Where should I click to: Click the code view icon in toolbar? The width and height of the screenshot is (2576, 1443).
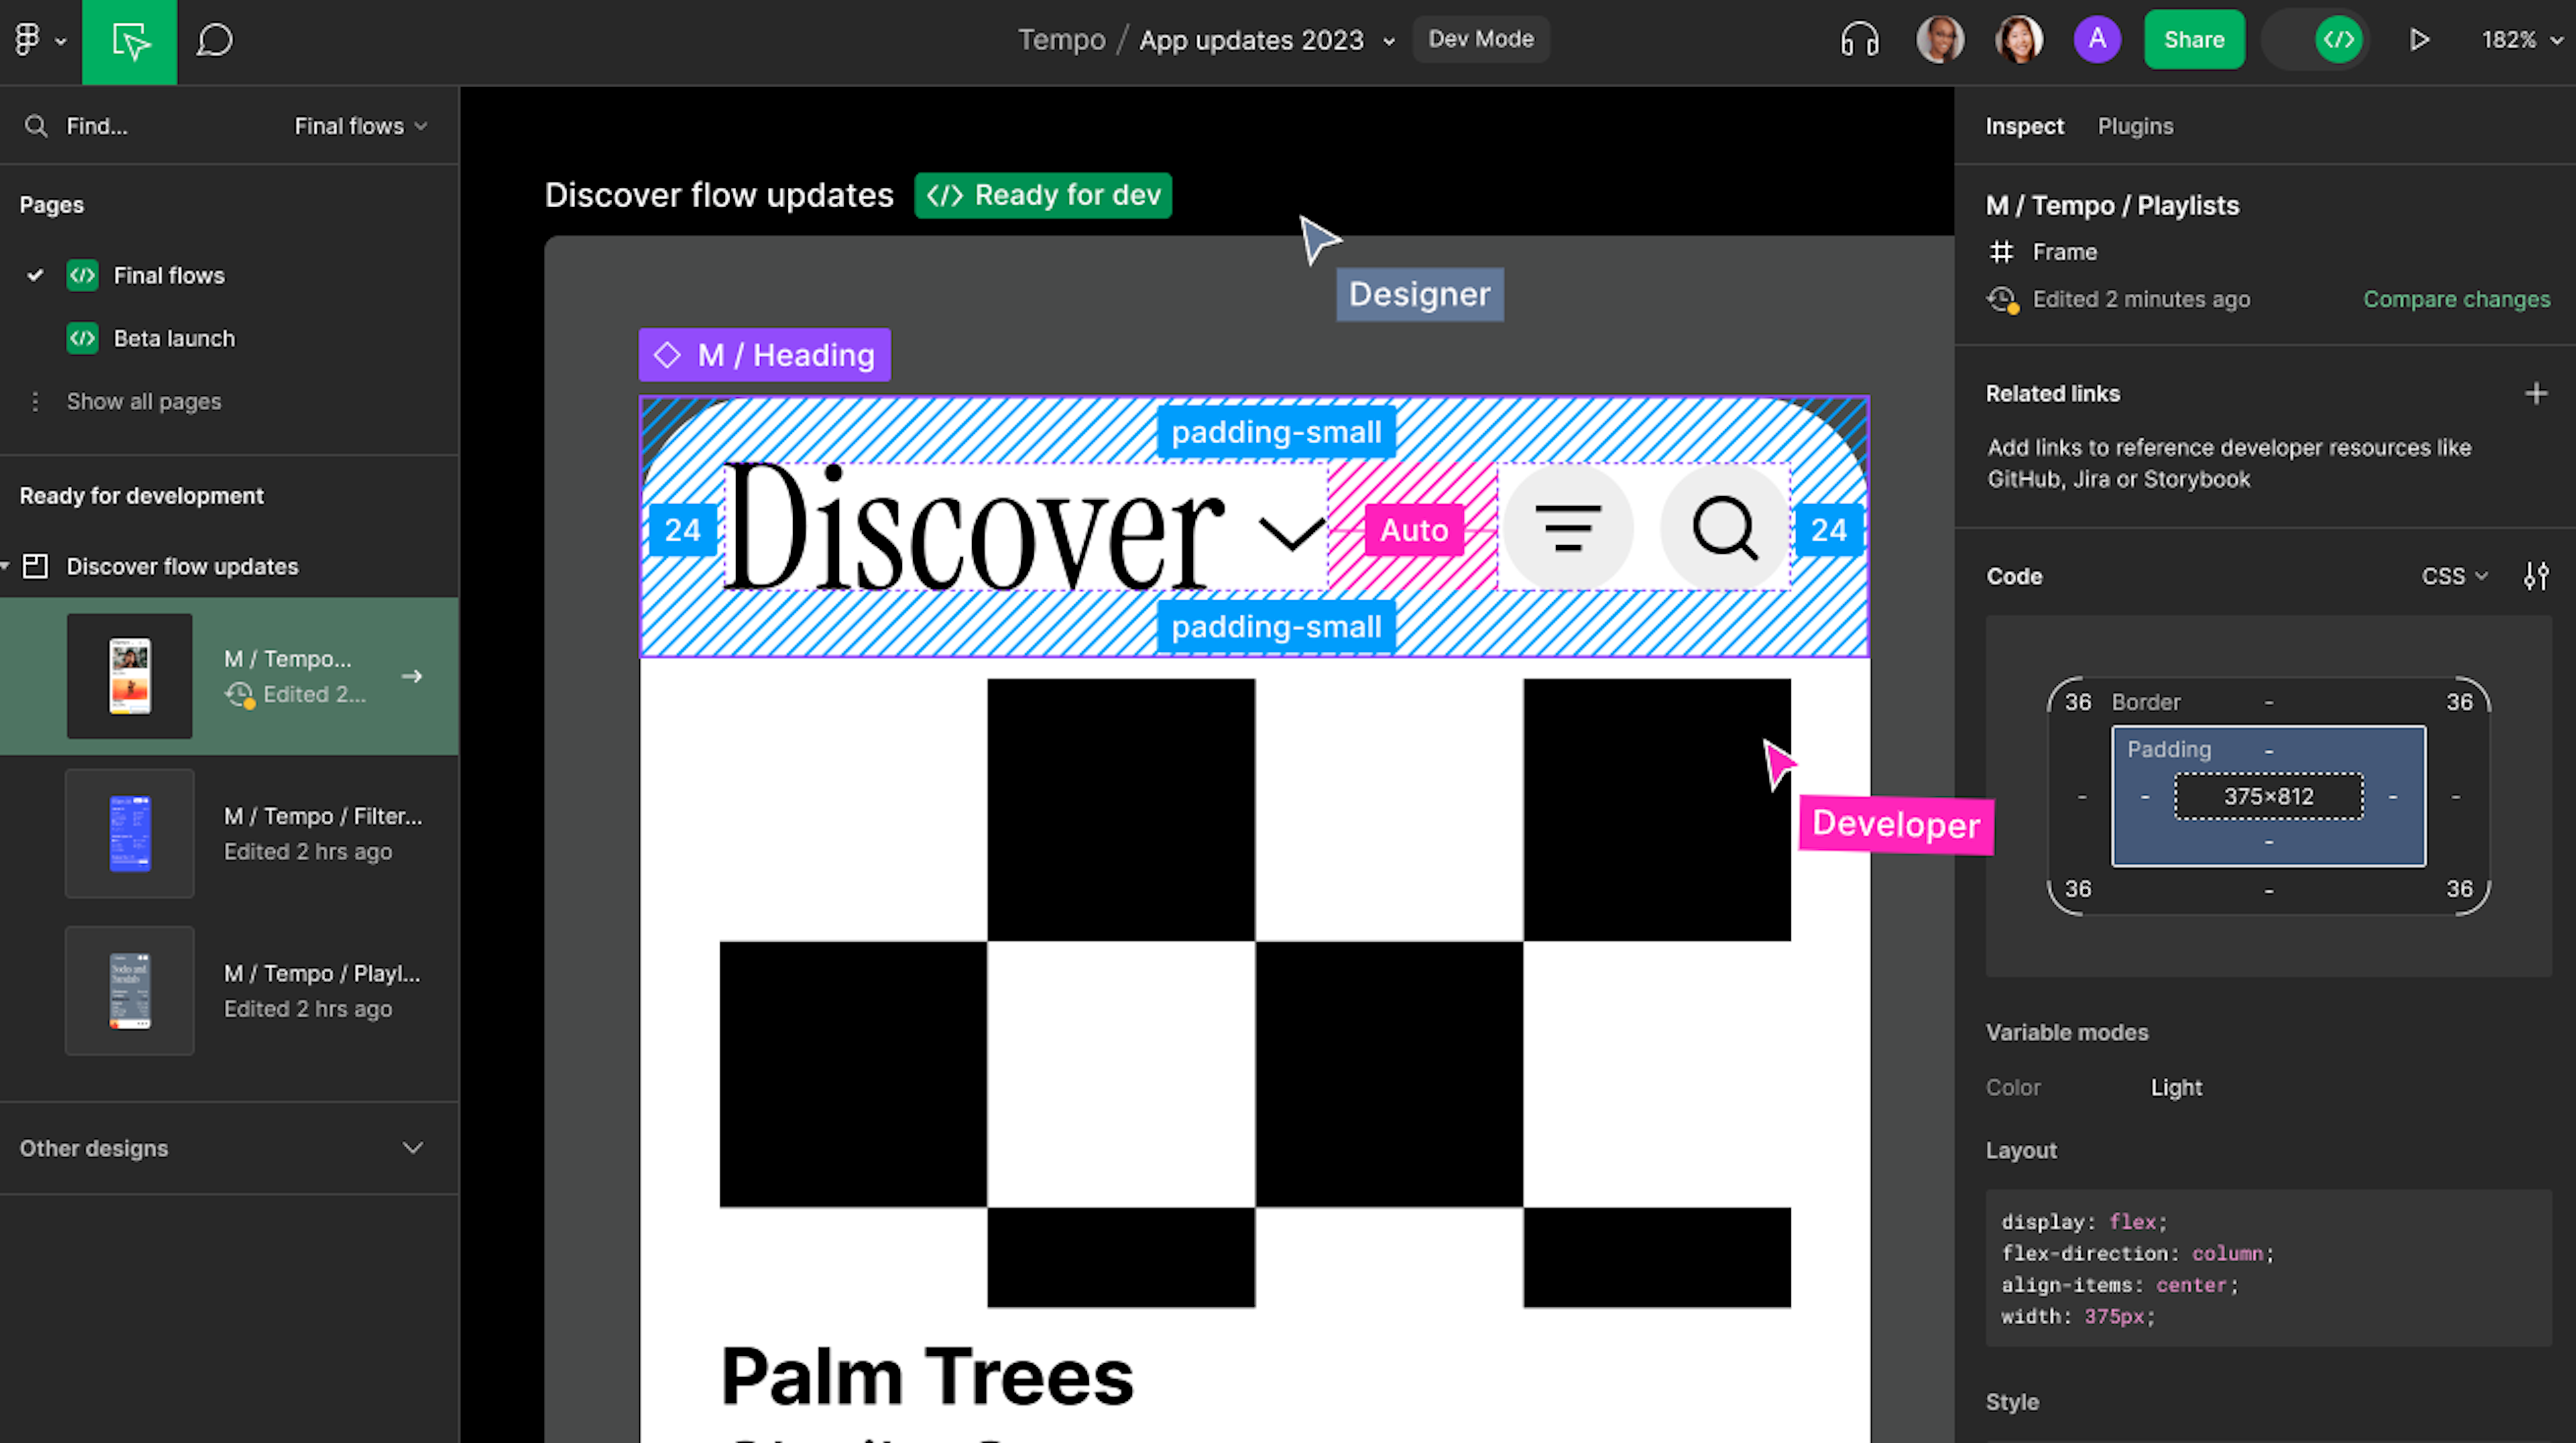coord(2339,39)
